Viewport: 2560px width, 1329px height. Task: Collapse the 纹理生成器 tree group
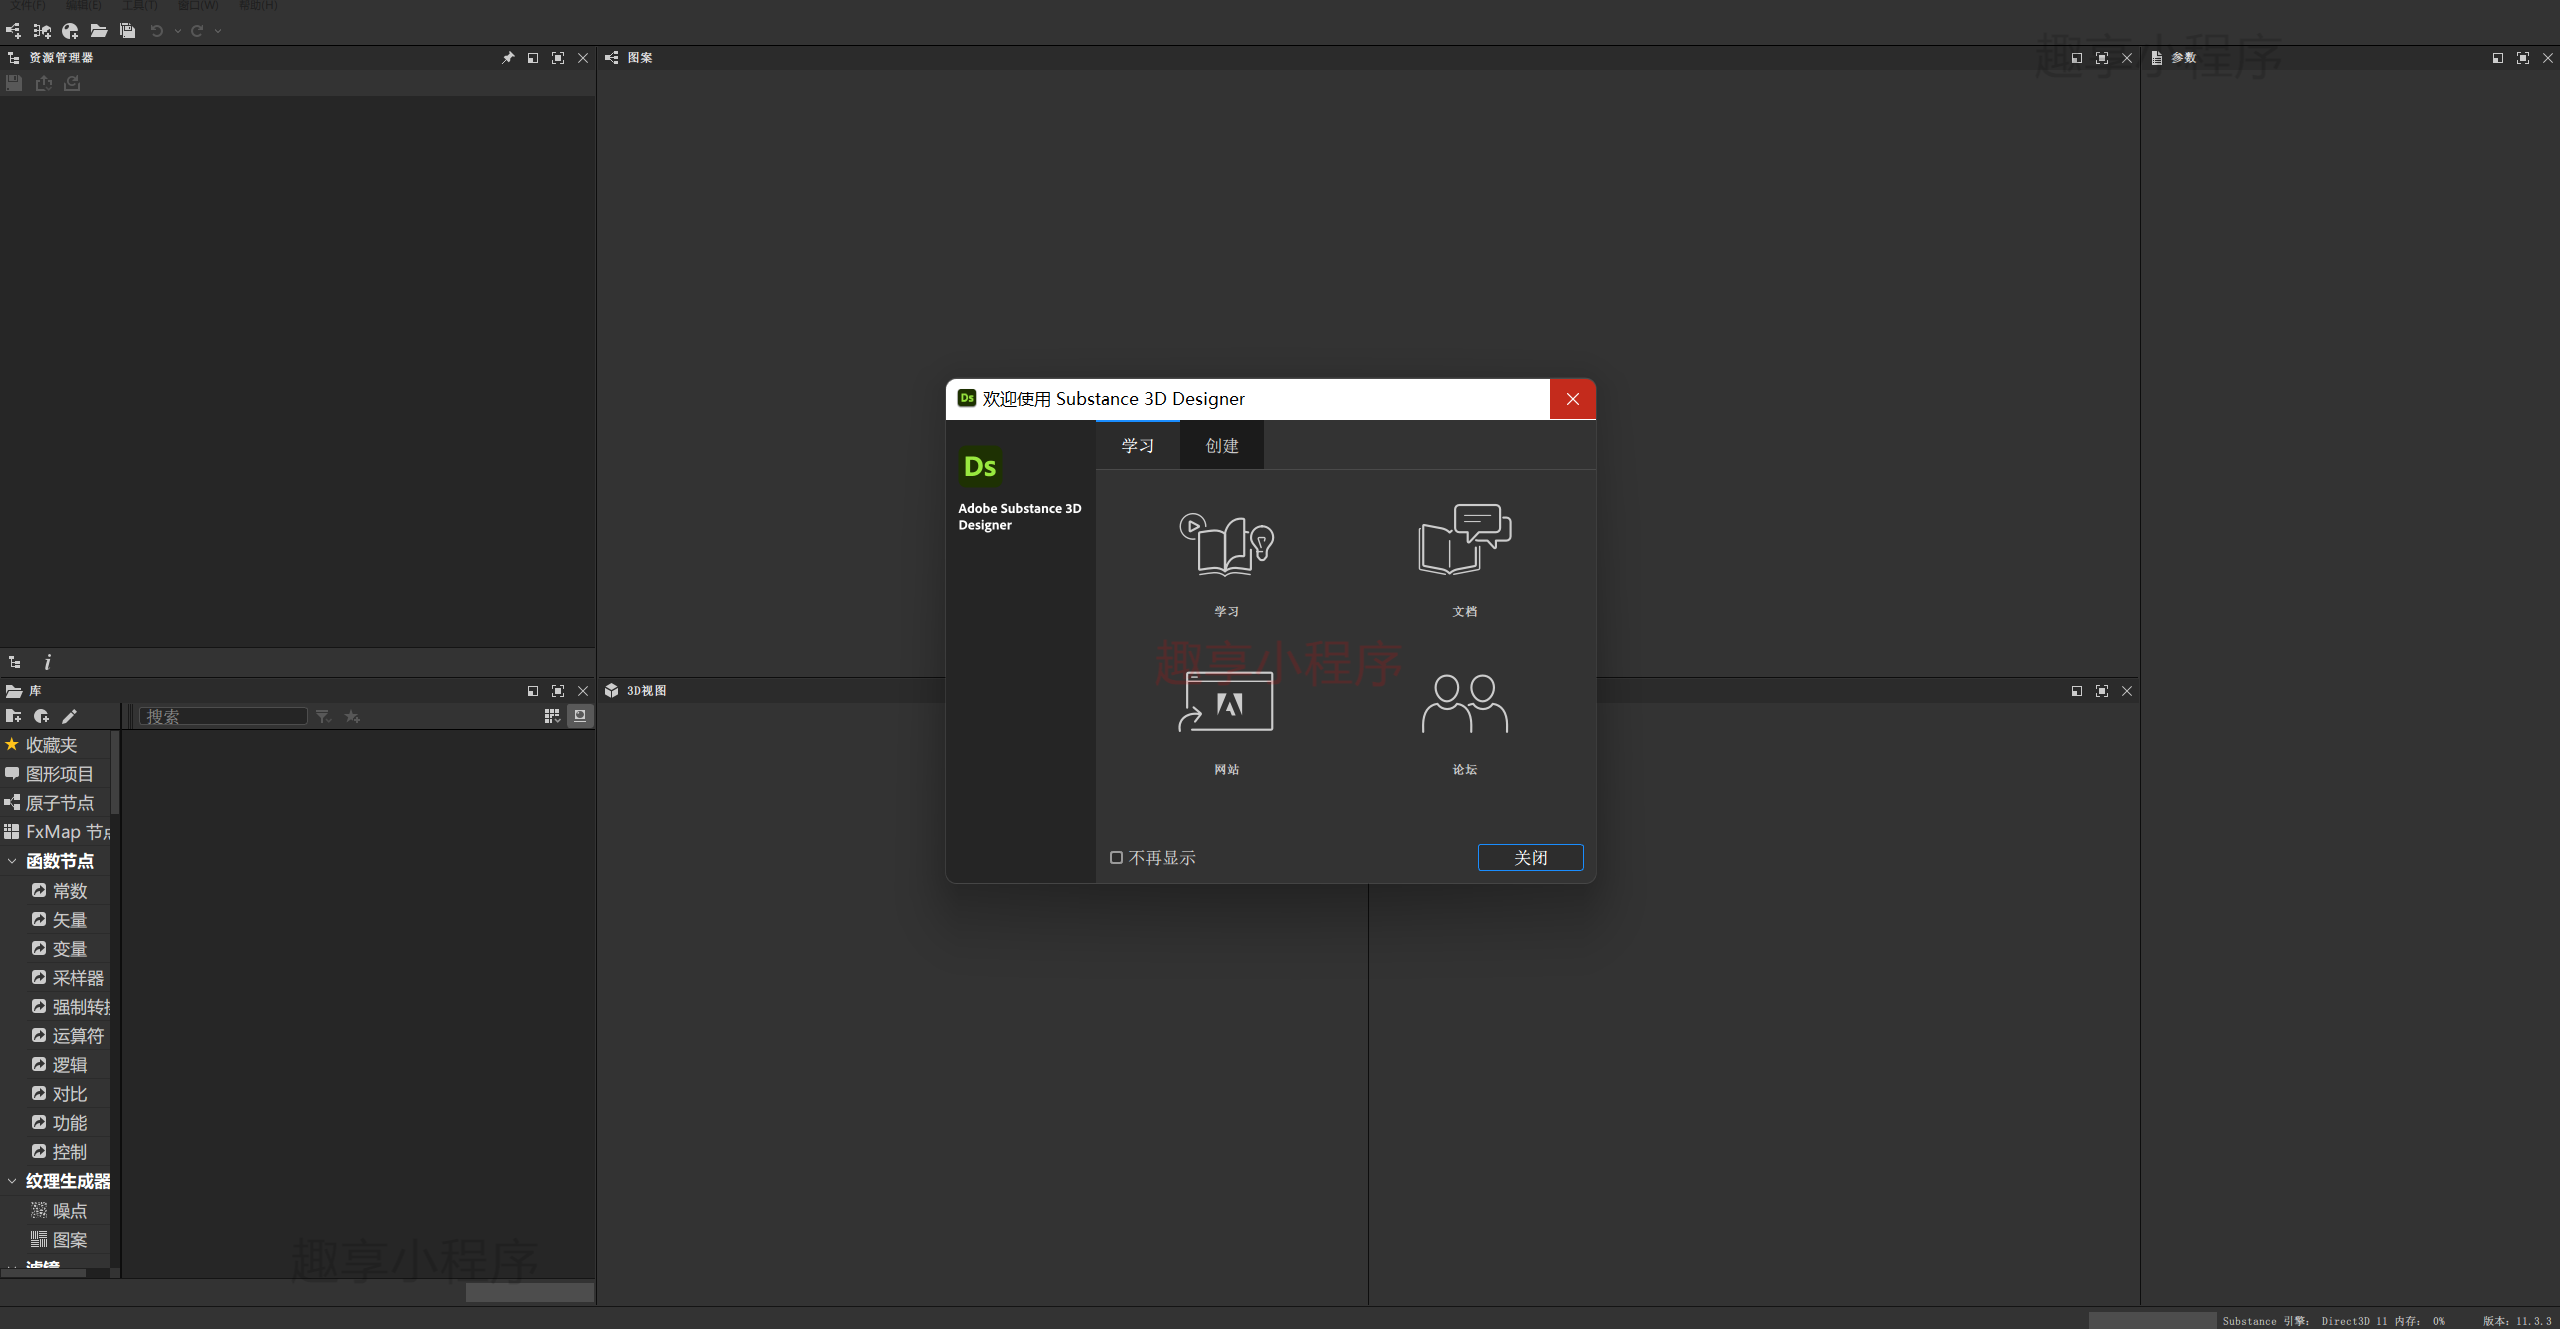[12, 1181]
